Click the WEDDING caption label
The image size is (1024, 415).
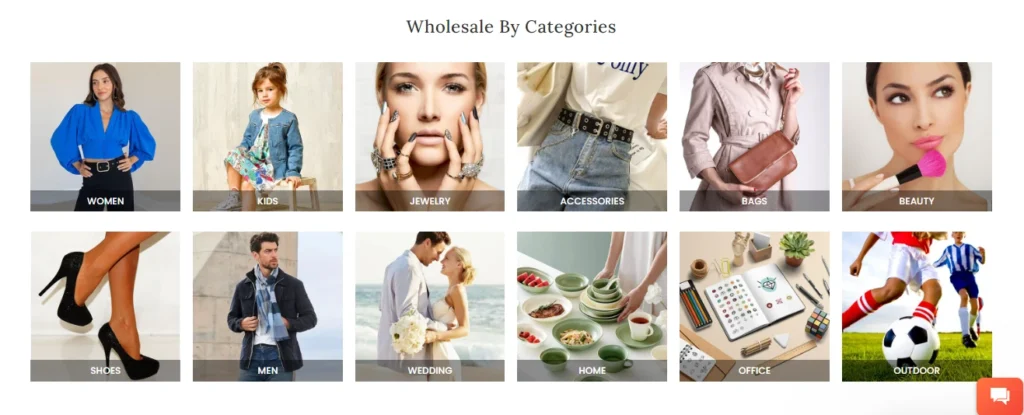430,371
